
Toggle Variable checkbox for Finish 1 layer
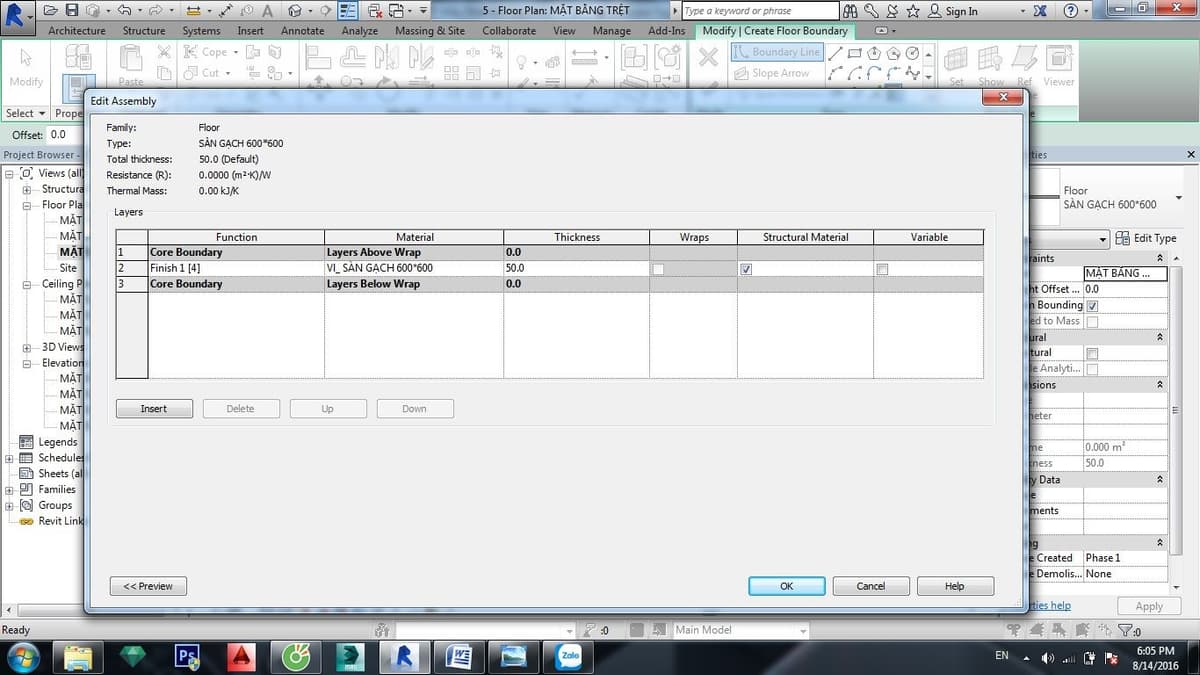click(881, 269)
